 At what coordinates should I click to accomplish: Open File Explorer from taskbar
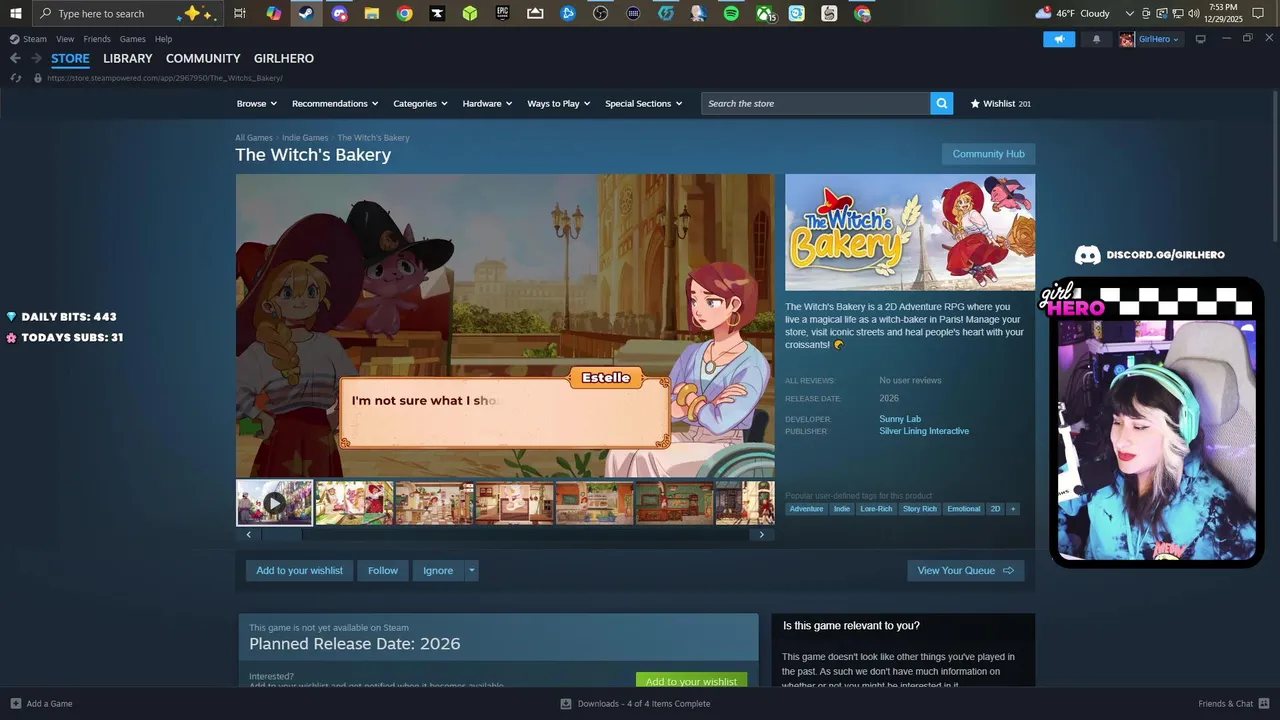371,14
